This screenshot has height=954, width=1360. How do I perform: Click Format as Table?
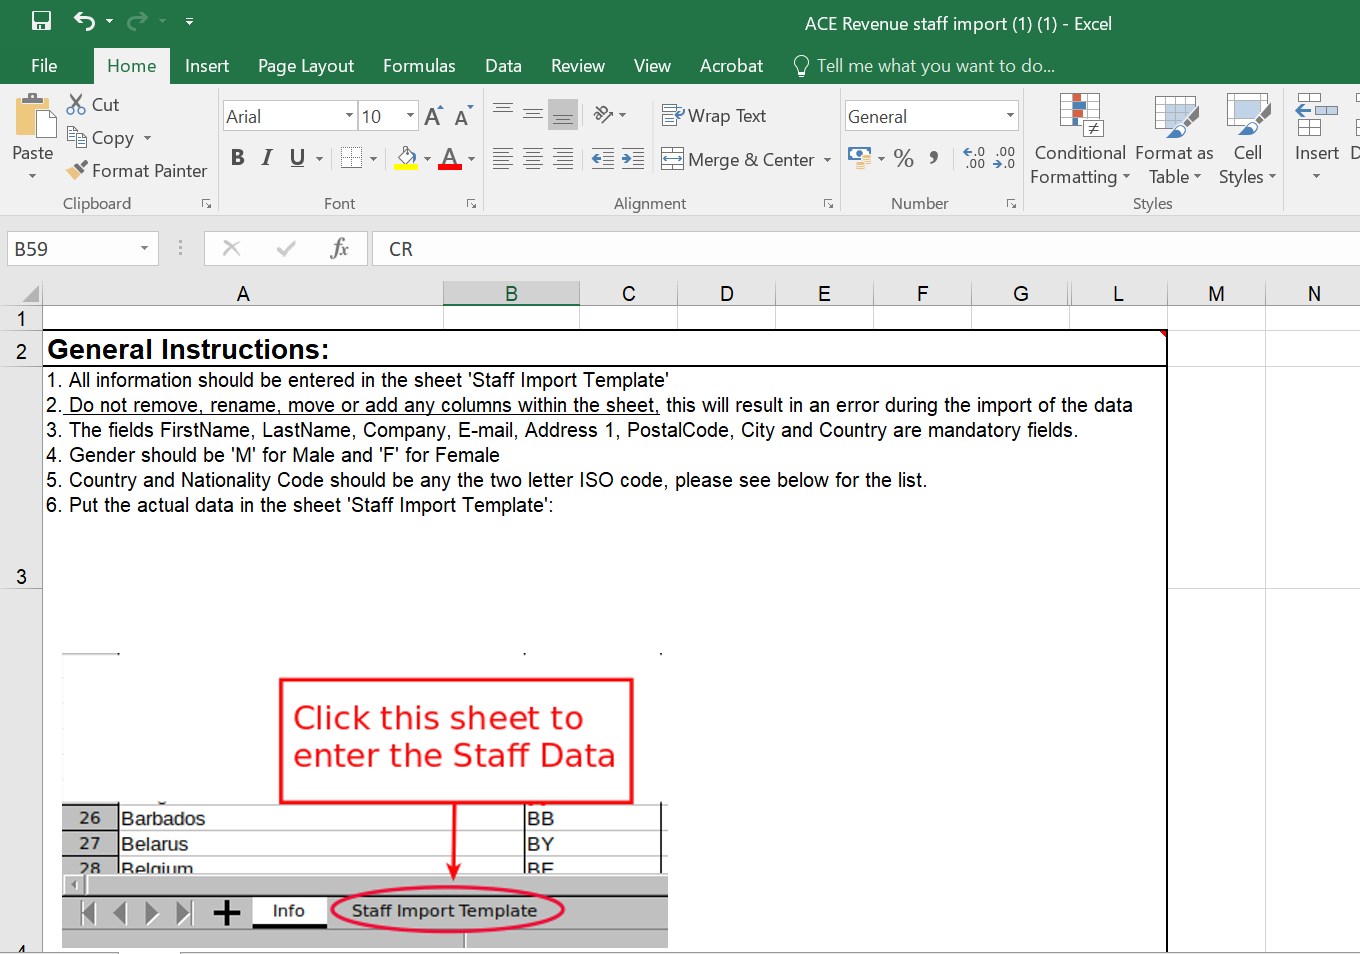coord(1174,139)
